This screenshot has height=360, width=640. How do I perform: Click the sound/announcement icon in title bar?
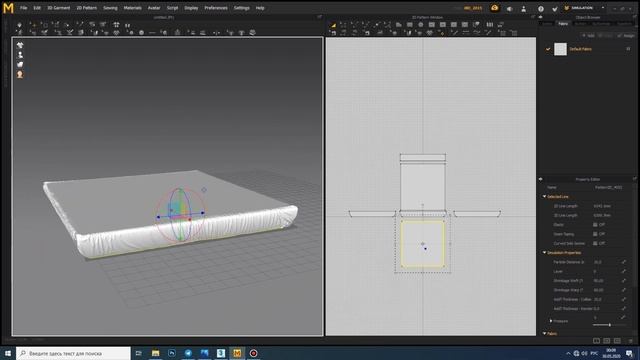tap(509, 8)
